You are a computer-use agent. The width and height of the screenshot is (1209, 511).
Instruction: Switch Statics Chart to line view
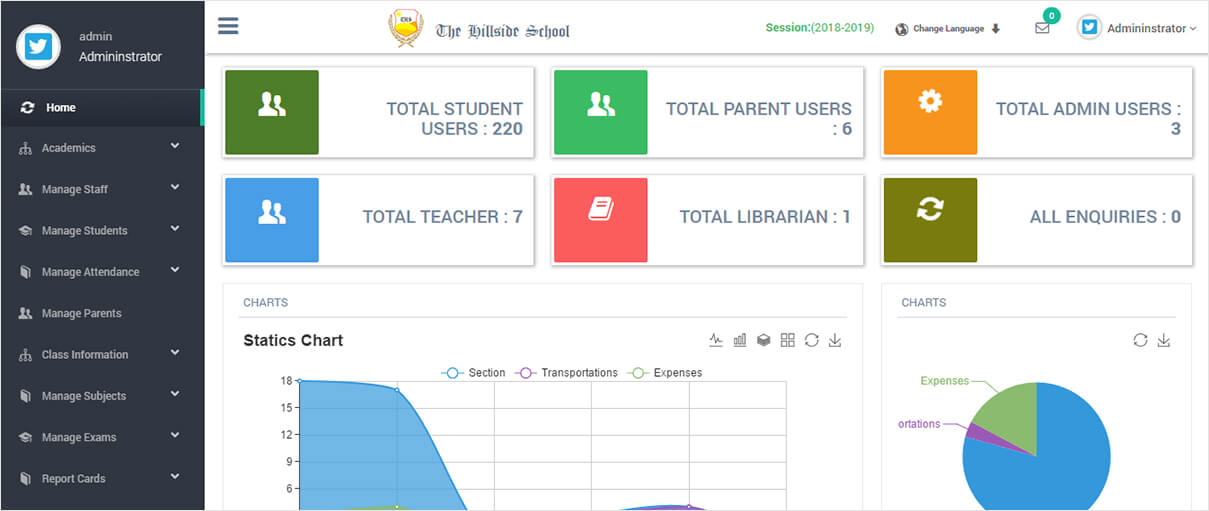[x=716, y=340]
